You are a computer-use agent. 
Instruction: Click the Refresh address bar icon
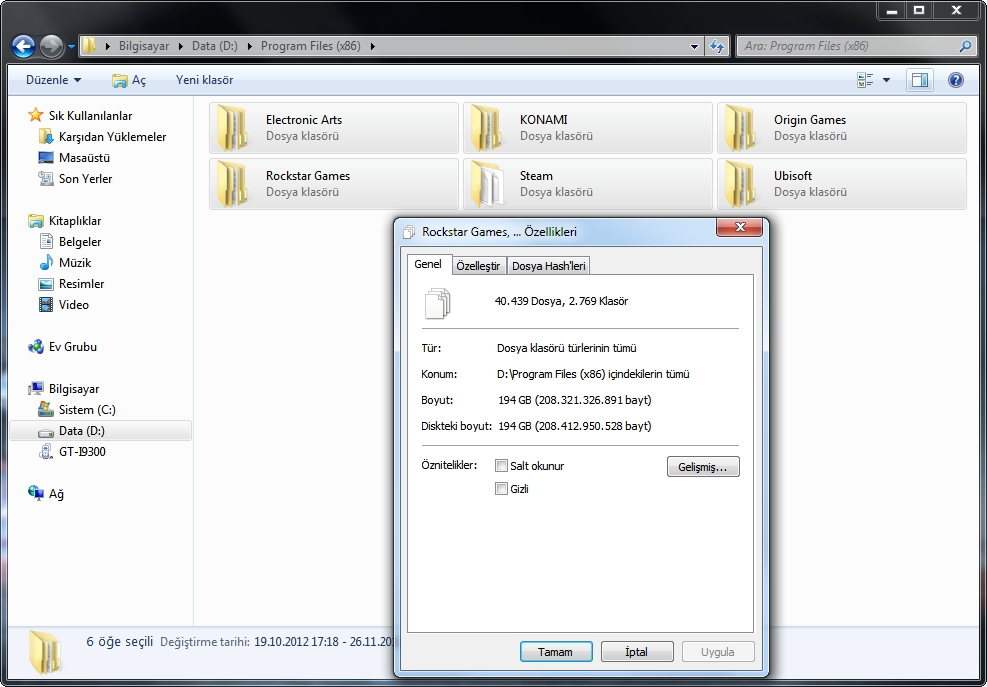tap(717, 46)
